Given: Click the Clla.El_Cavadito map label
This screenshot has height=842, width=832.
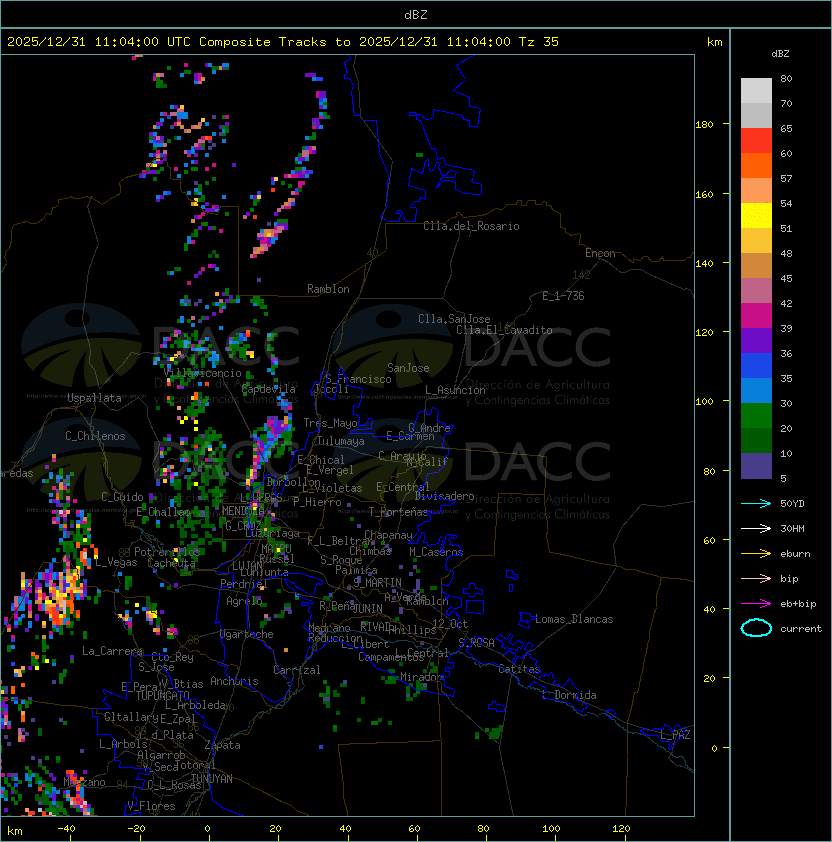Looking at the screenshot, I should coord(504,330).
